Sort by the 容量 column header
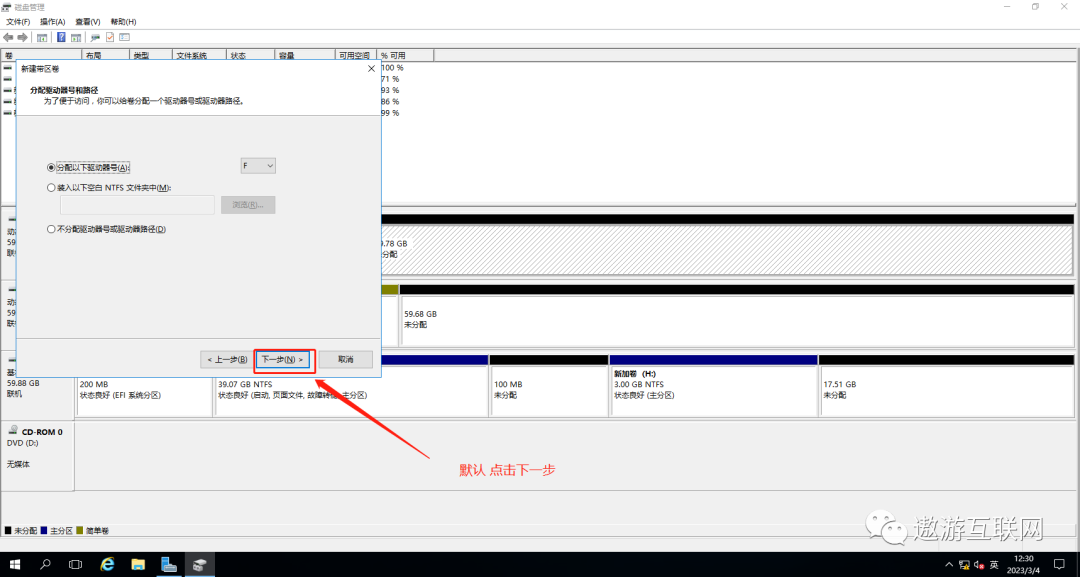 coord(305,55)
